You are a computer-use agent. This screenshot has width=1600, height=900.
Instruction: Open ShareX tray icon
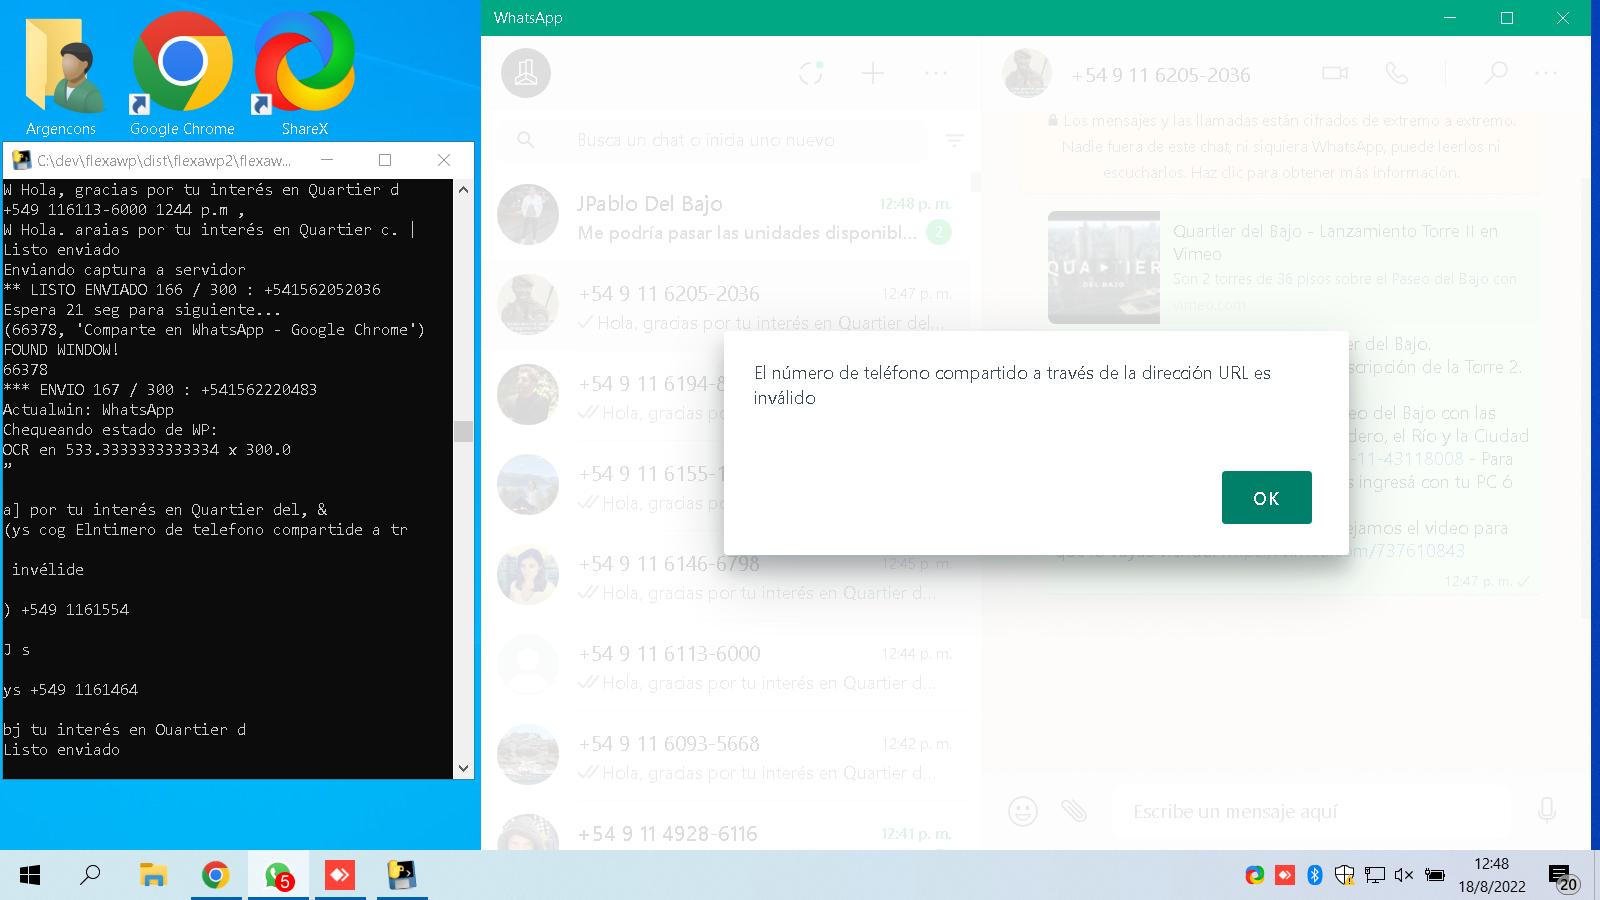[x=1254, y=875]
